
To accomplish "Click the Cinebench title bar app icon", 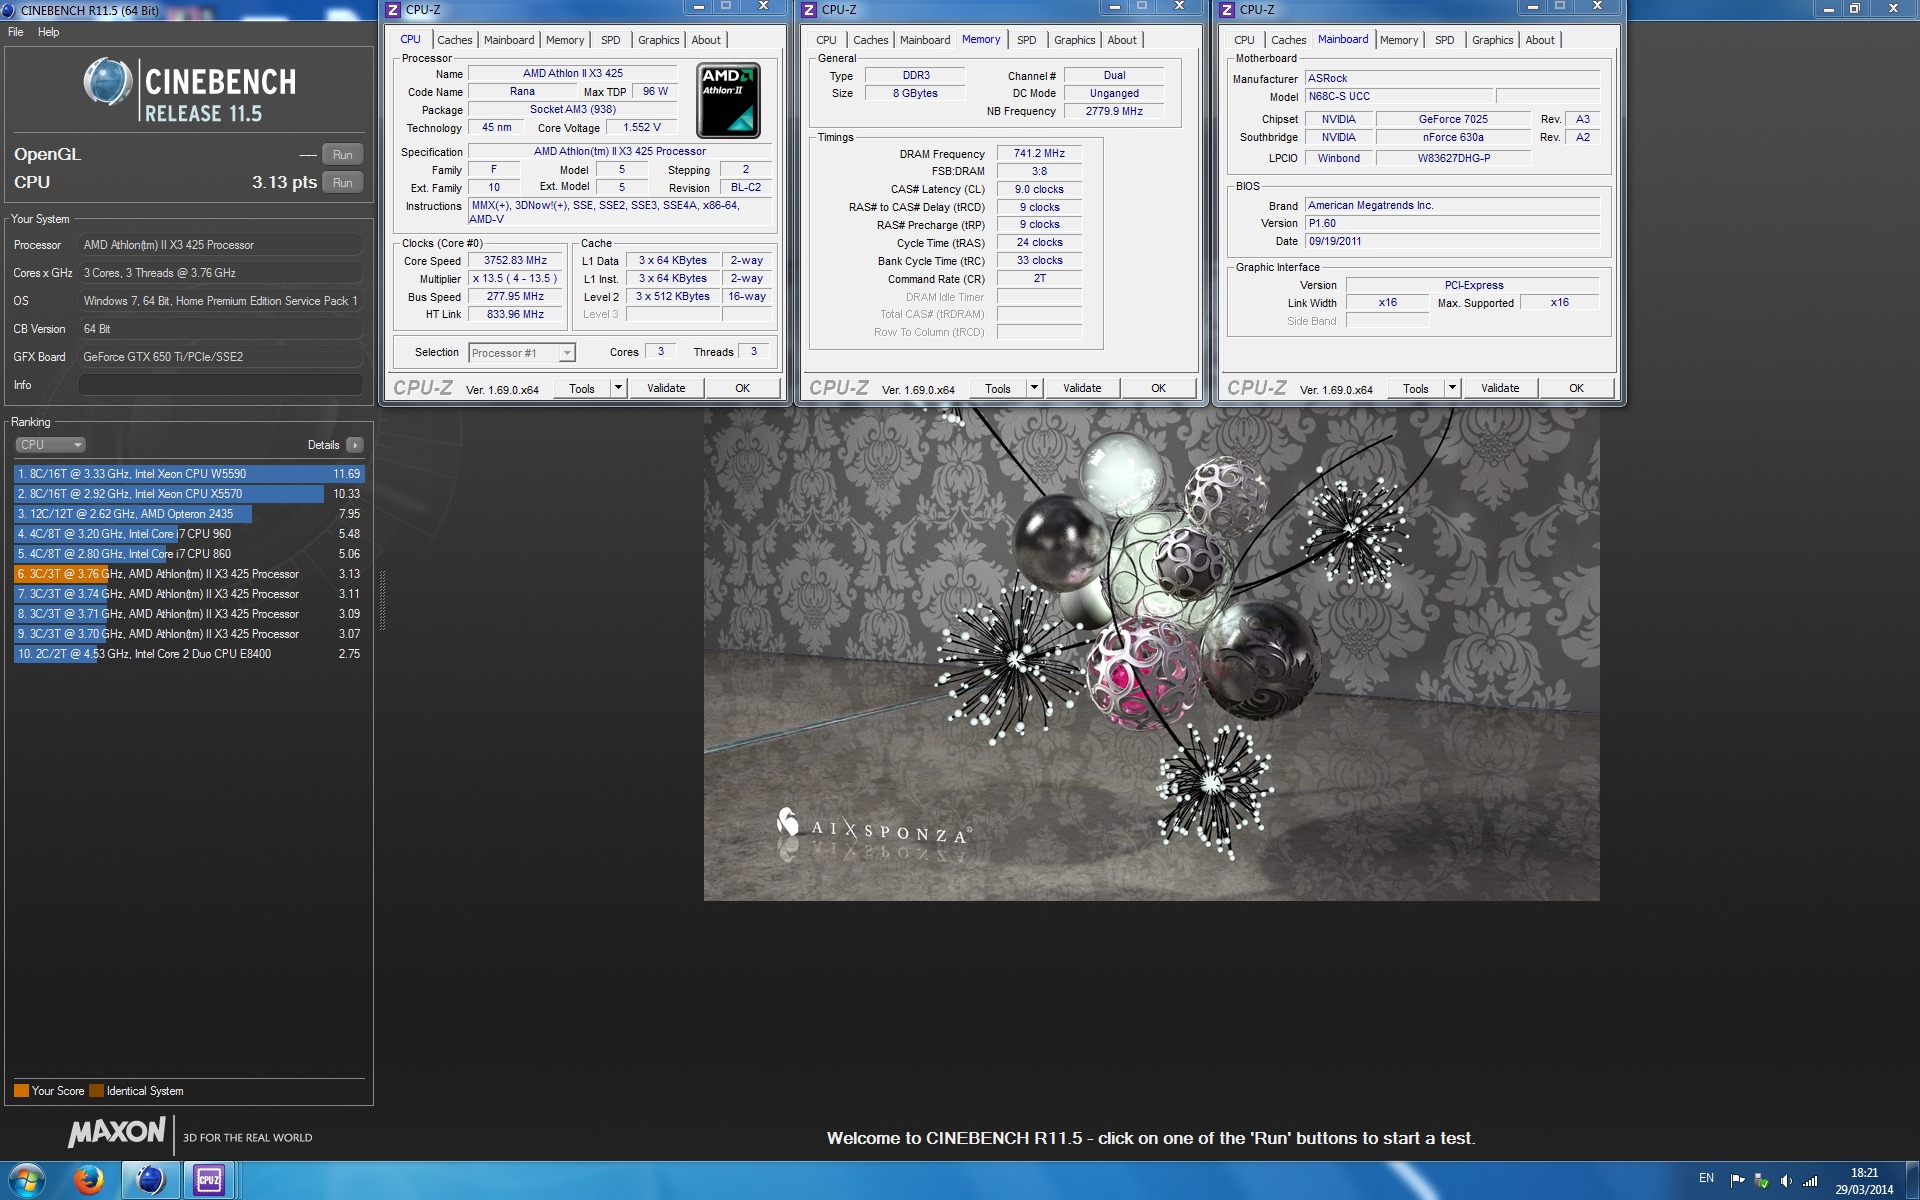I will coord(9,10).
